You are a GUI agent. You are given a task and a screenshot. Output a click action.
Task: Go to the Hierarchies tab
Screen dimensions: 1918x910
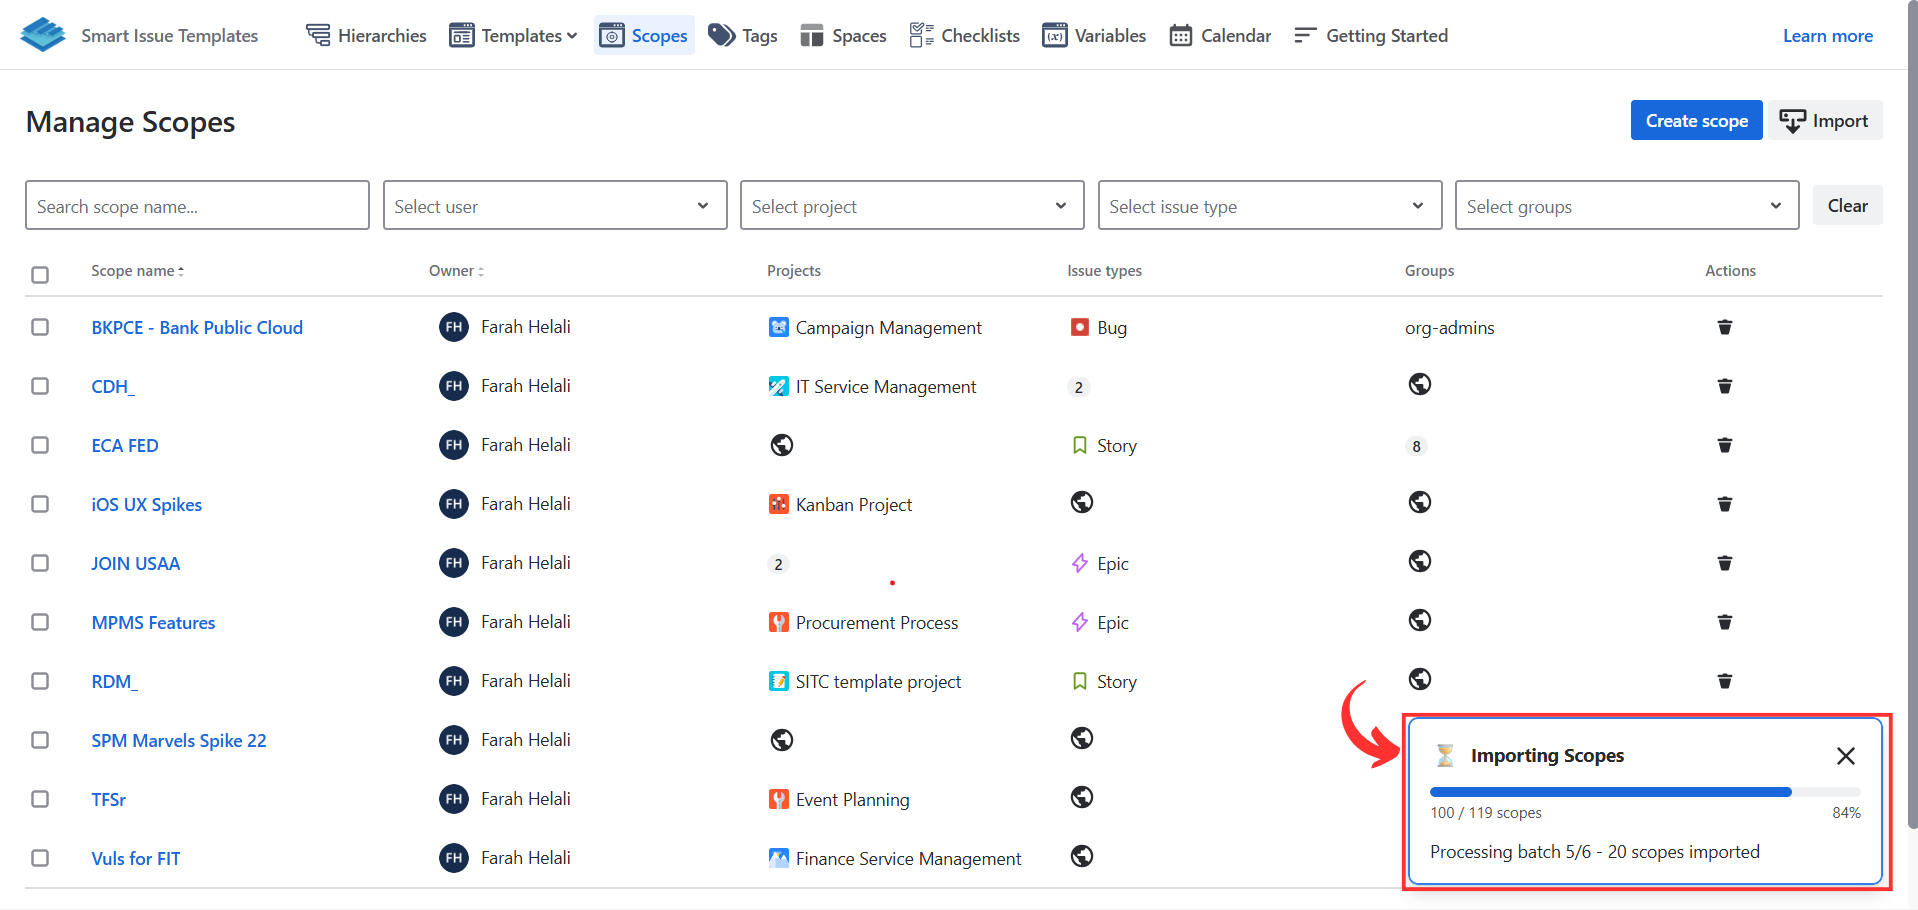366,36
